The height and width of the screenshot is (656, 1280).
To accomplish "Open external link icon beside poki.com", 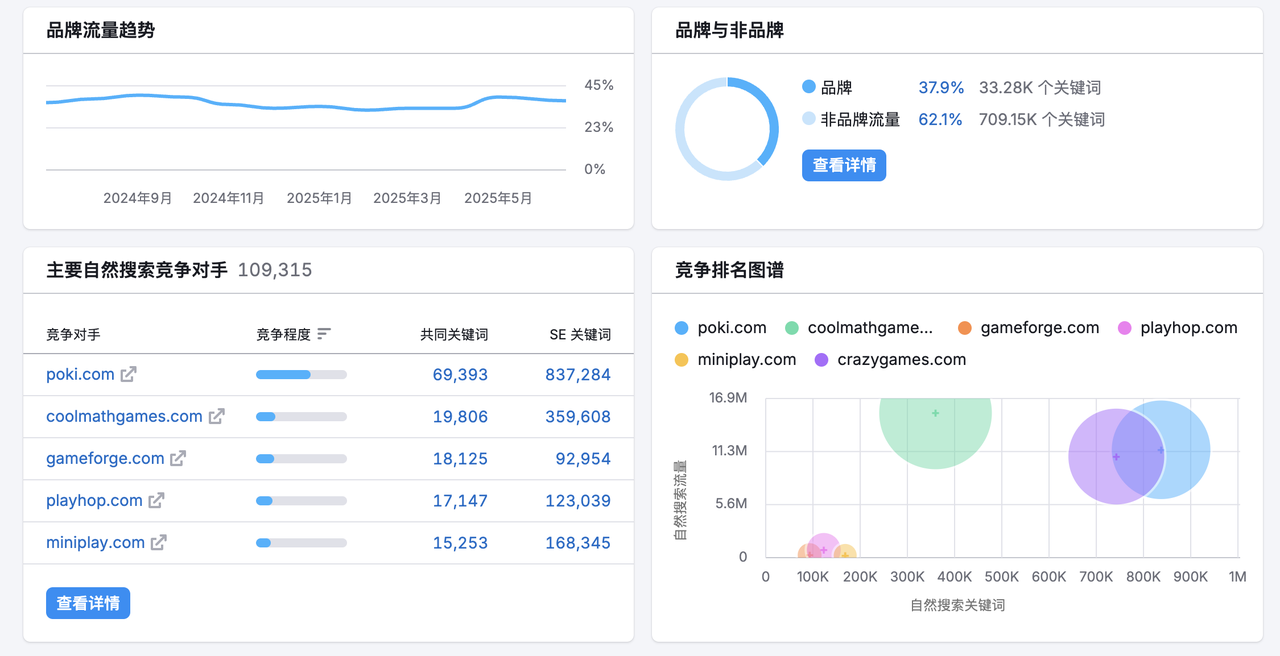I will (128, 375).
